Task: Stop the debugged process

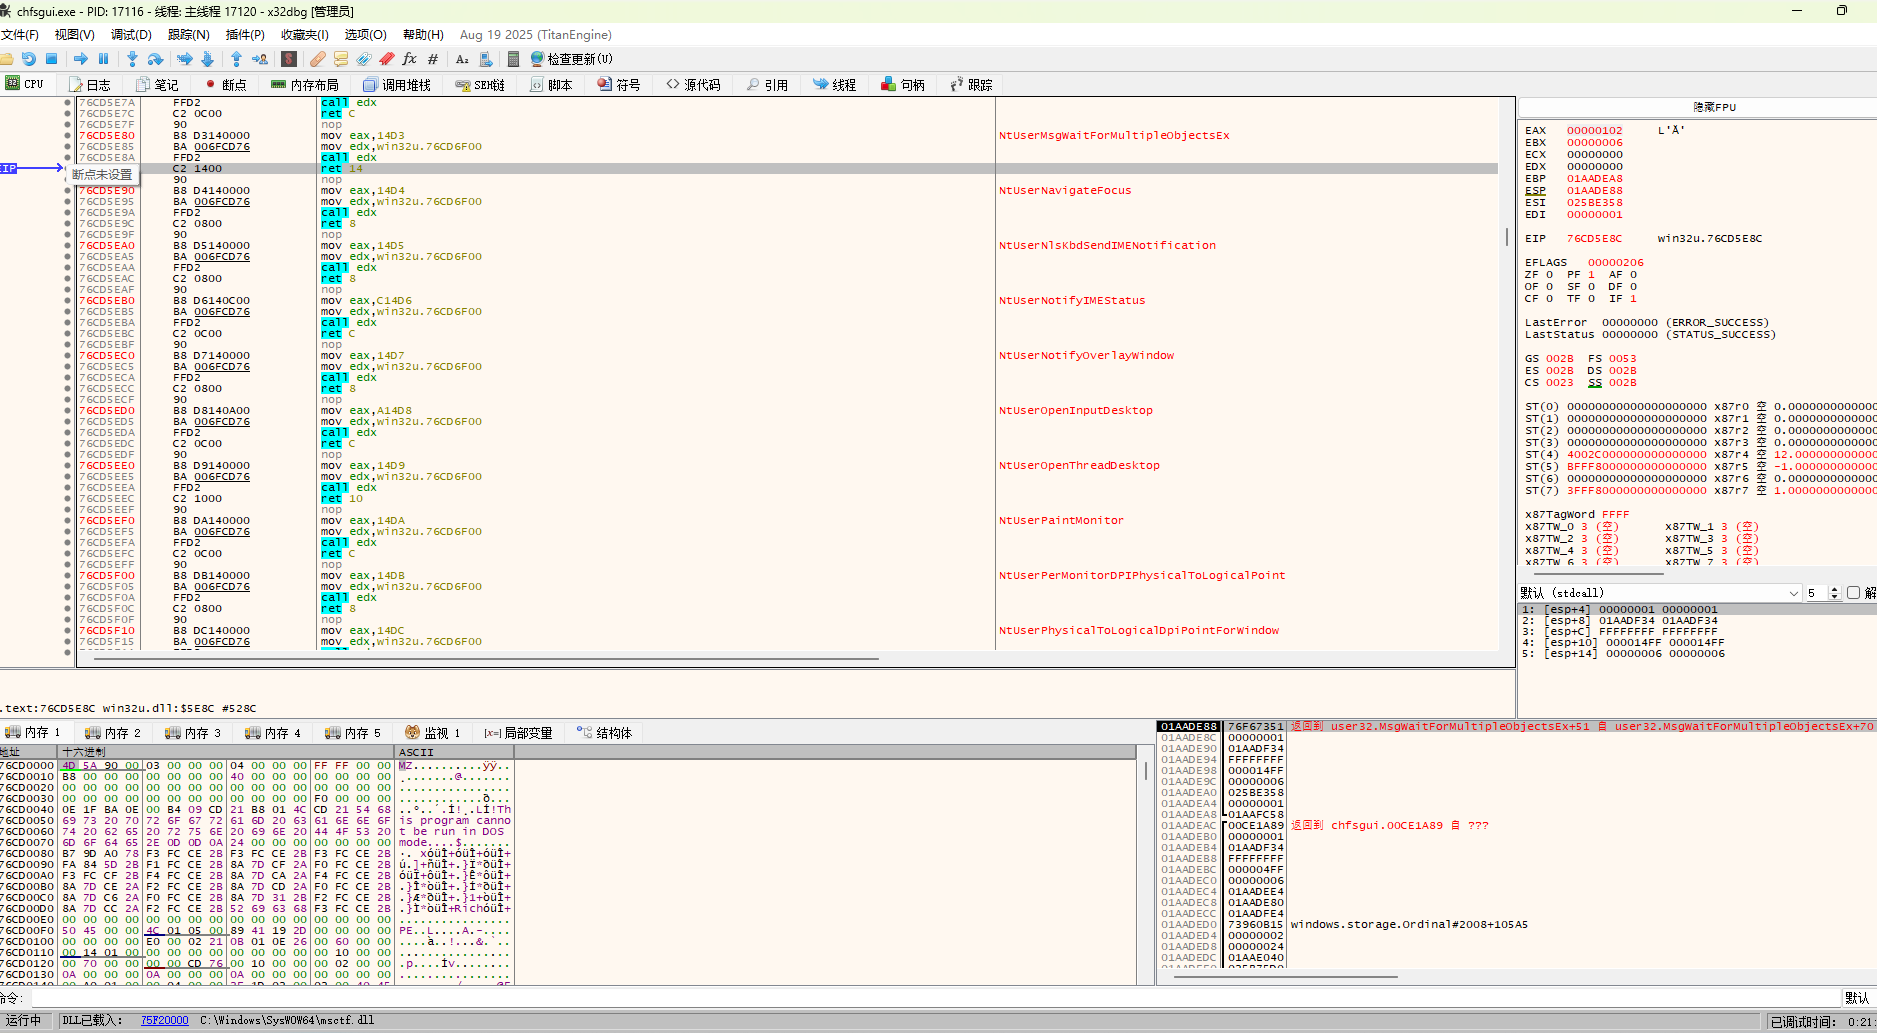Action: [51, 58]
